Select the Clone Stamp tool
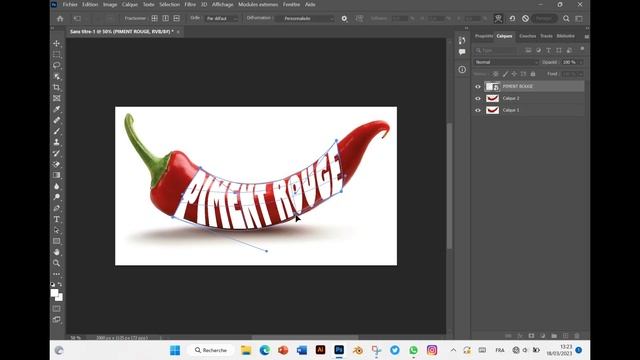Screen dimensions: 640x360 click(57, 142)
